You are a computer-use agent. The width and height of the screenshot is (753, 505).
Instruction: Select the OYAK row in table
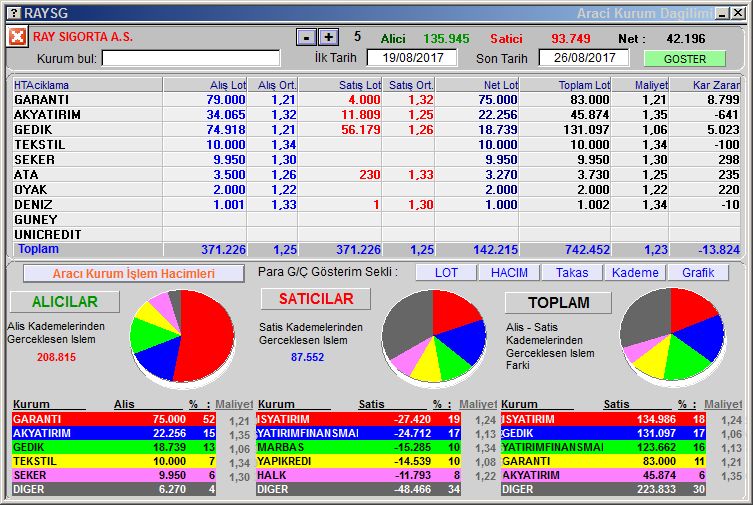click(x=376, y=190)
